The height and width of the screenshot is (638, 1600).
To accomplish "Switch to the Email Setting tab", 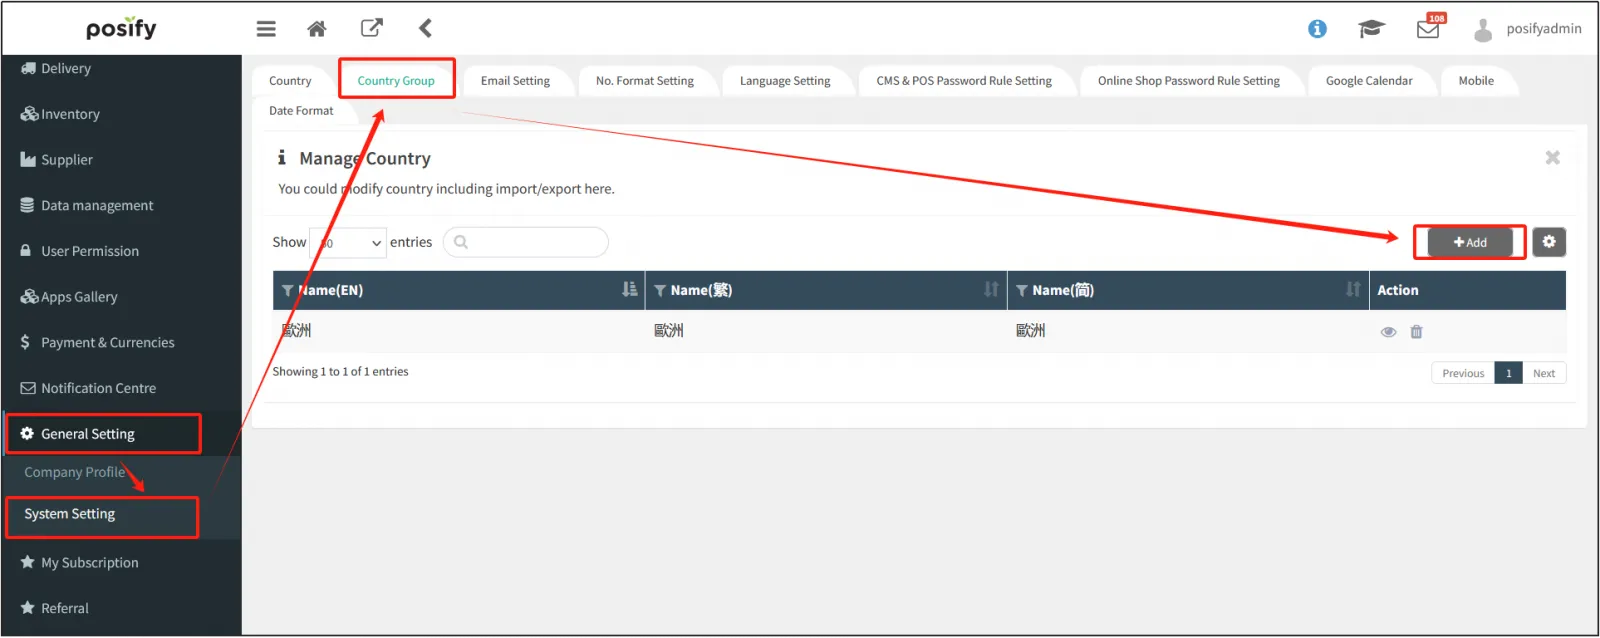I will coord(515,81).
